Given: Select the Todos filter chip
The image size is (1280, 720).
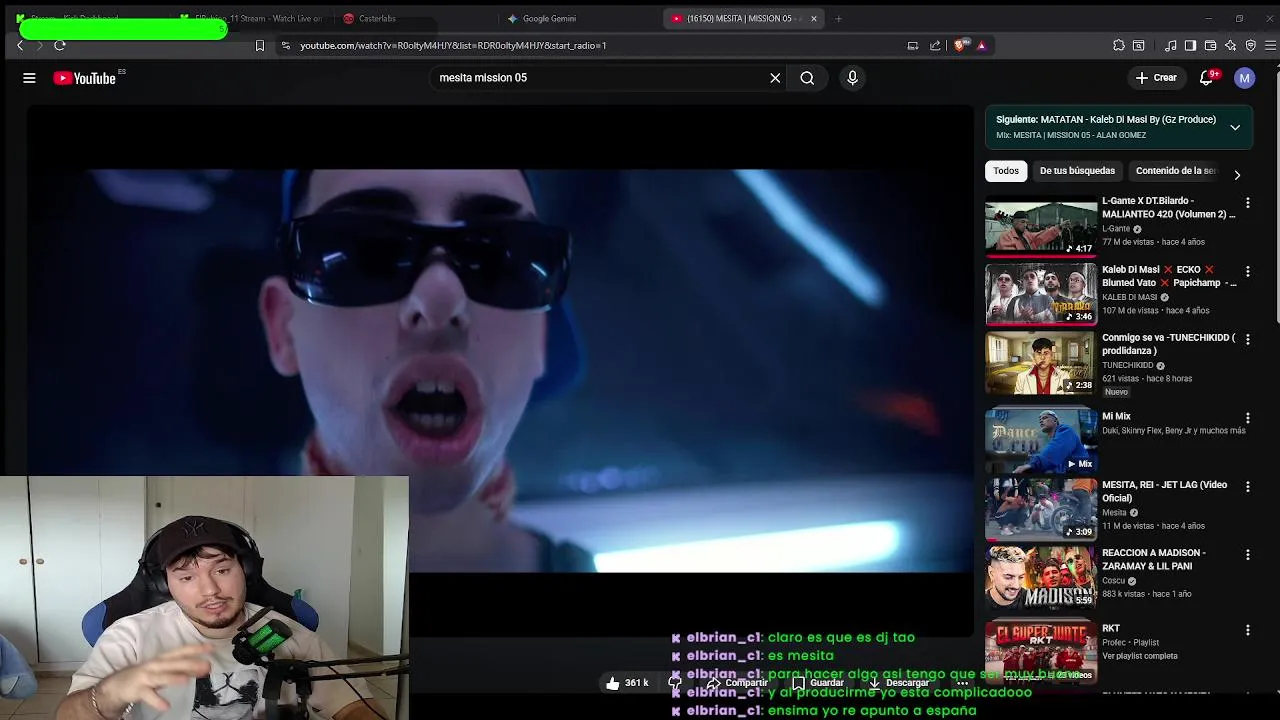Looking at the screenshot, I should click(1006, 171).
